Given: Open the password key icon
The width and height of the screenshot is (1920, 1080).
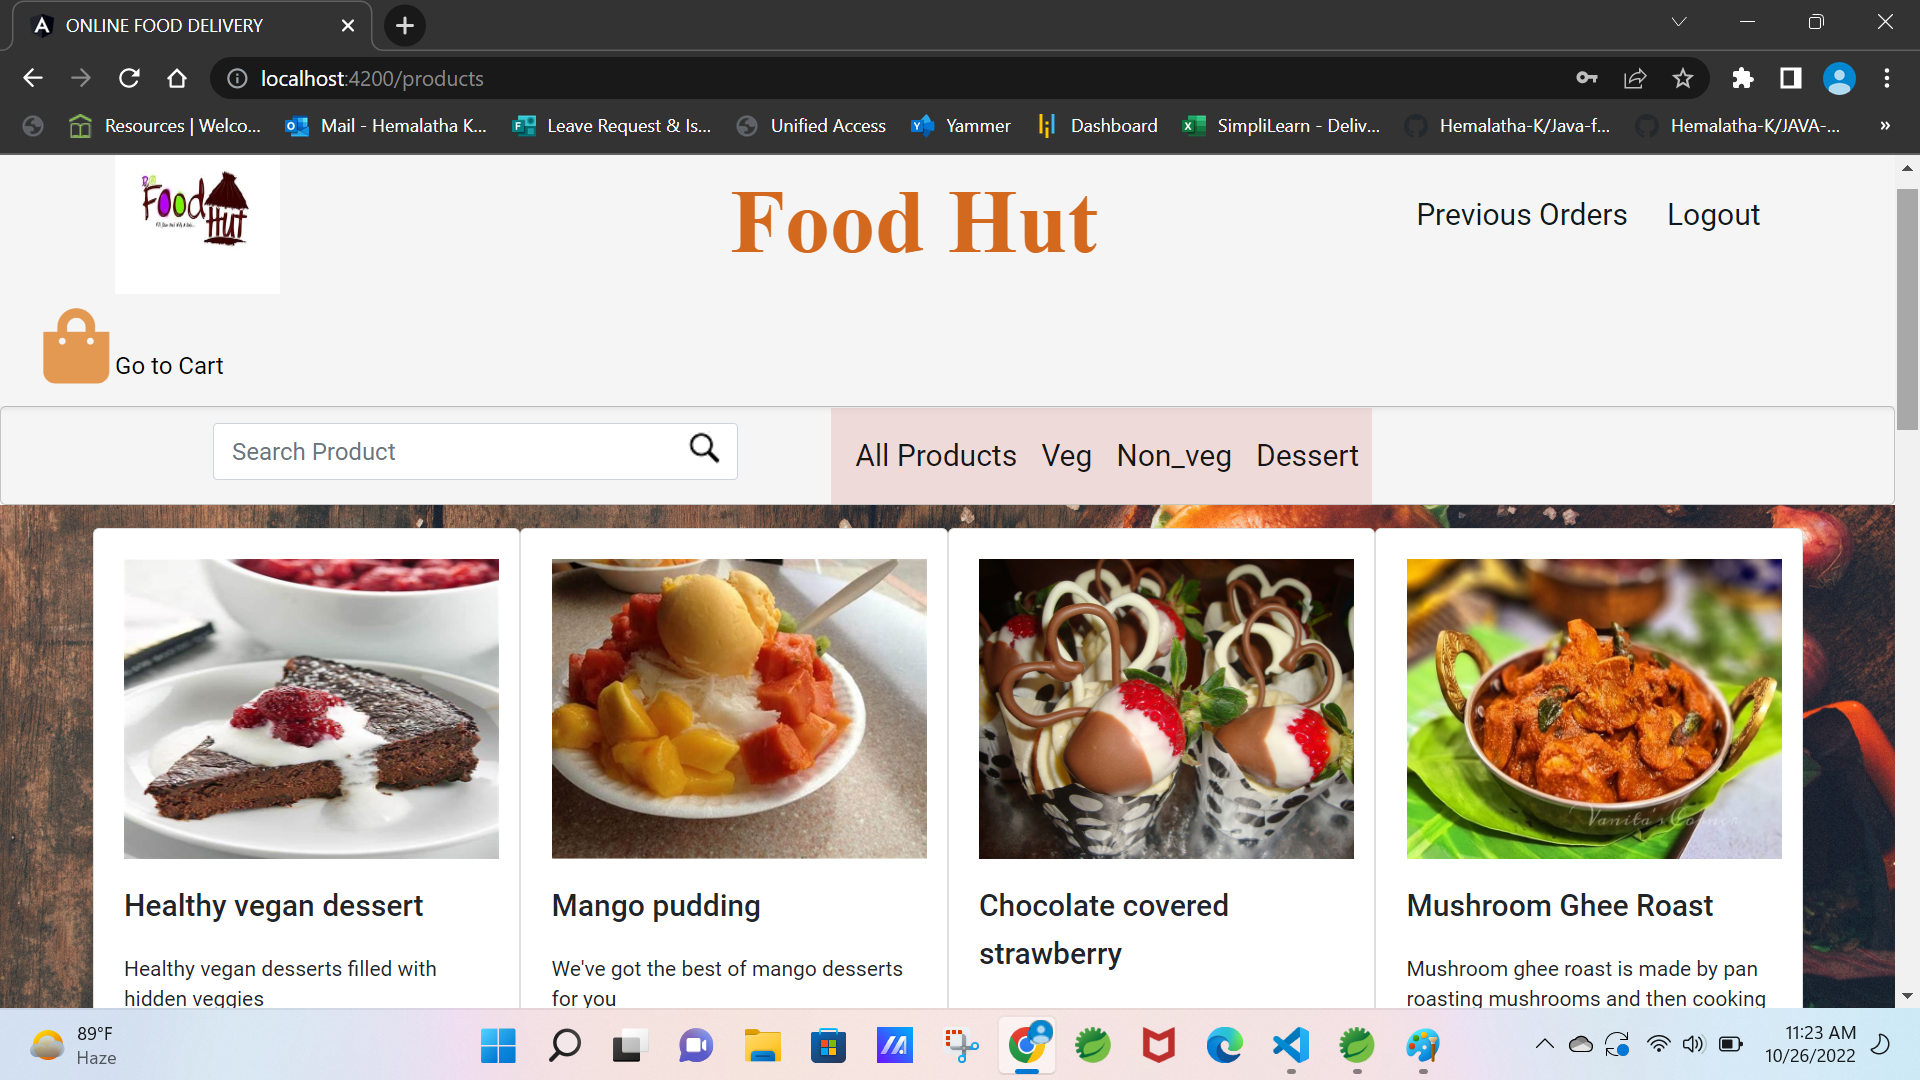Looking at the screenshot, I should click(x=1587, y=78).
